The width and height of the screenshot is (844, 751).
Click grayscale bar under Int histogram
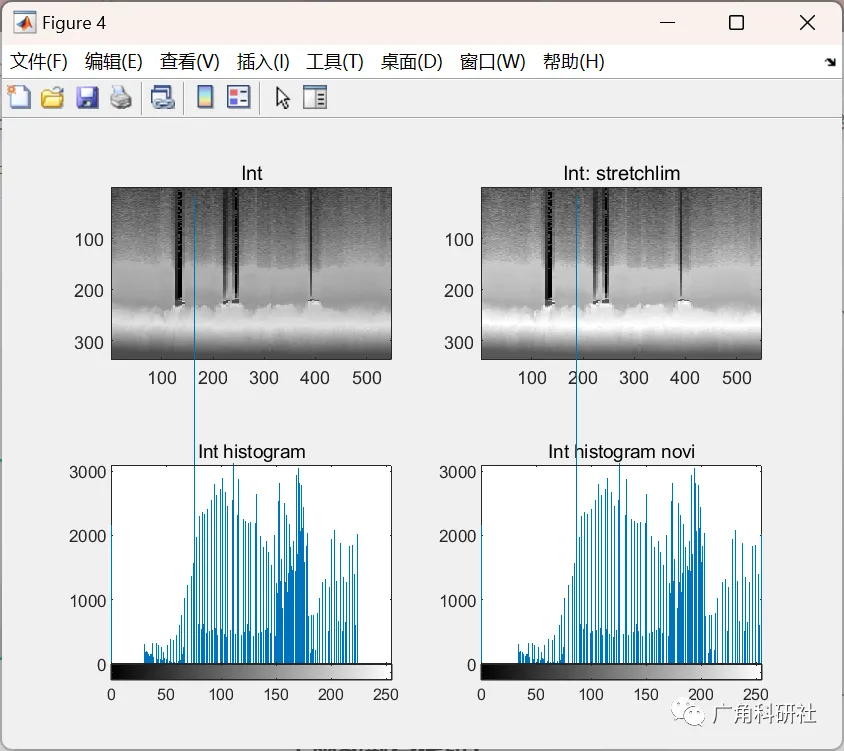coord(251,672)
